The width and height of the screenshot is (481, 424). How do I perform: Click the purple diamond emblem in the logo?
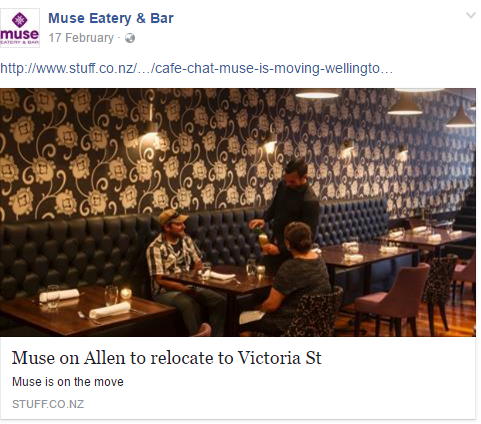(20, 20)
